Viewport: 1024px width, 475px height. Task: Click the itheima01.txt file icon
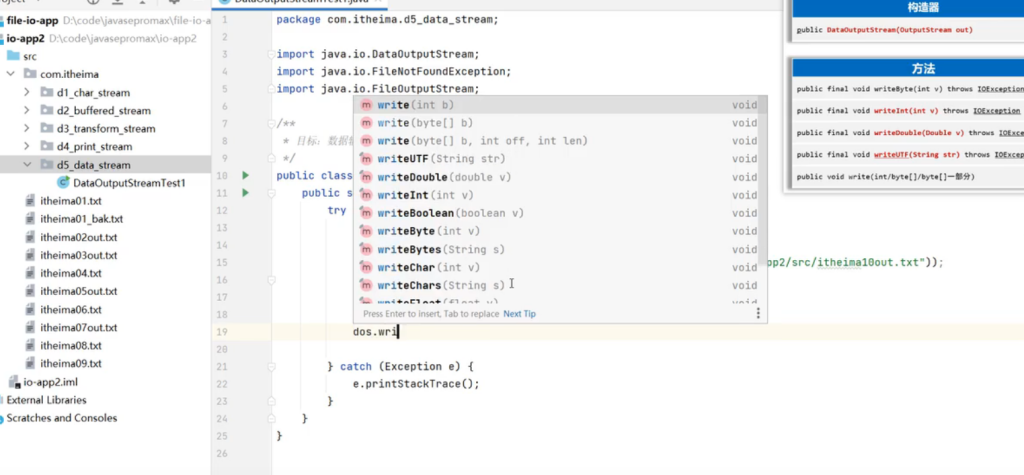30,201
